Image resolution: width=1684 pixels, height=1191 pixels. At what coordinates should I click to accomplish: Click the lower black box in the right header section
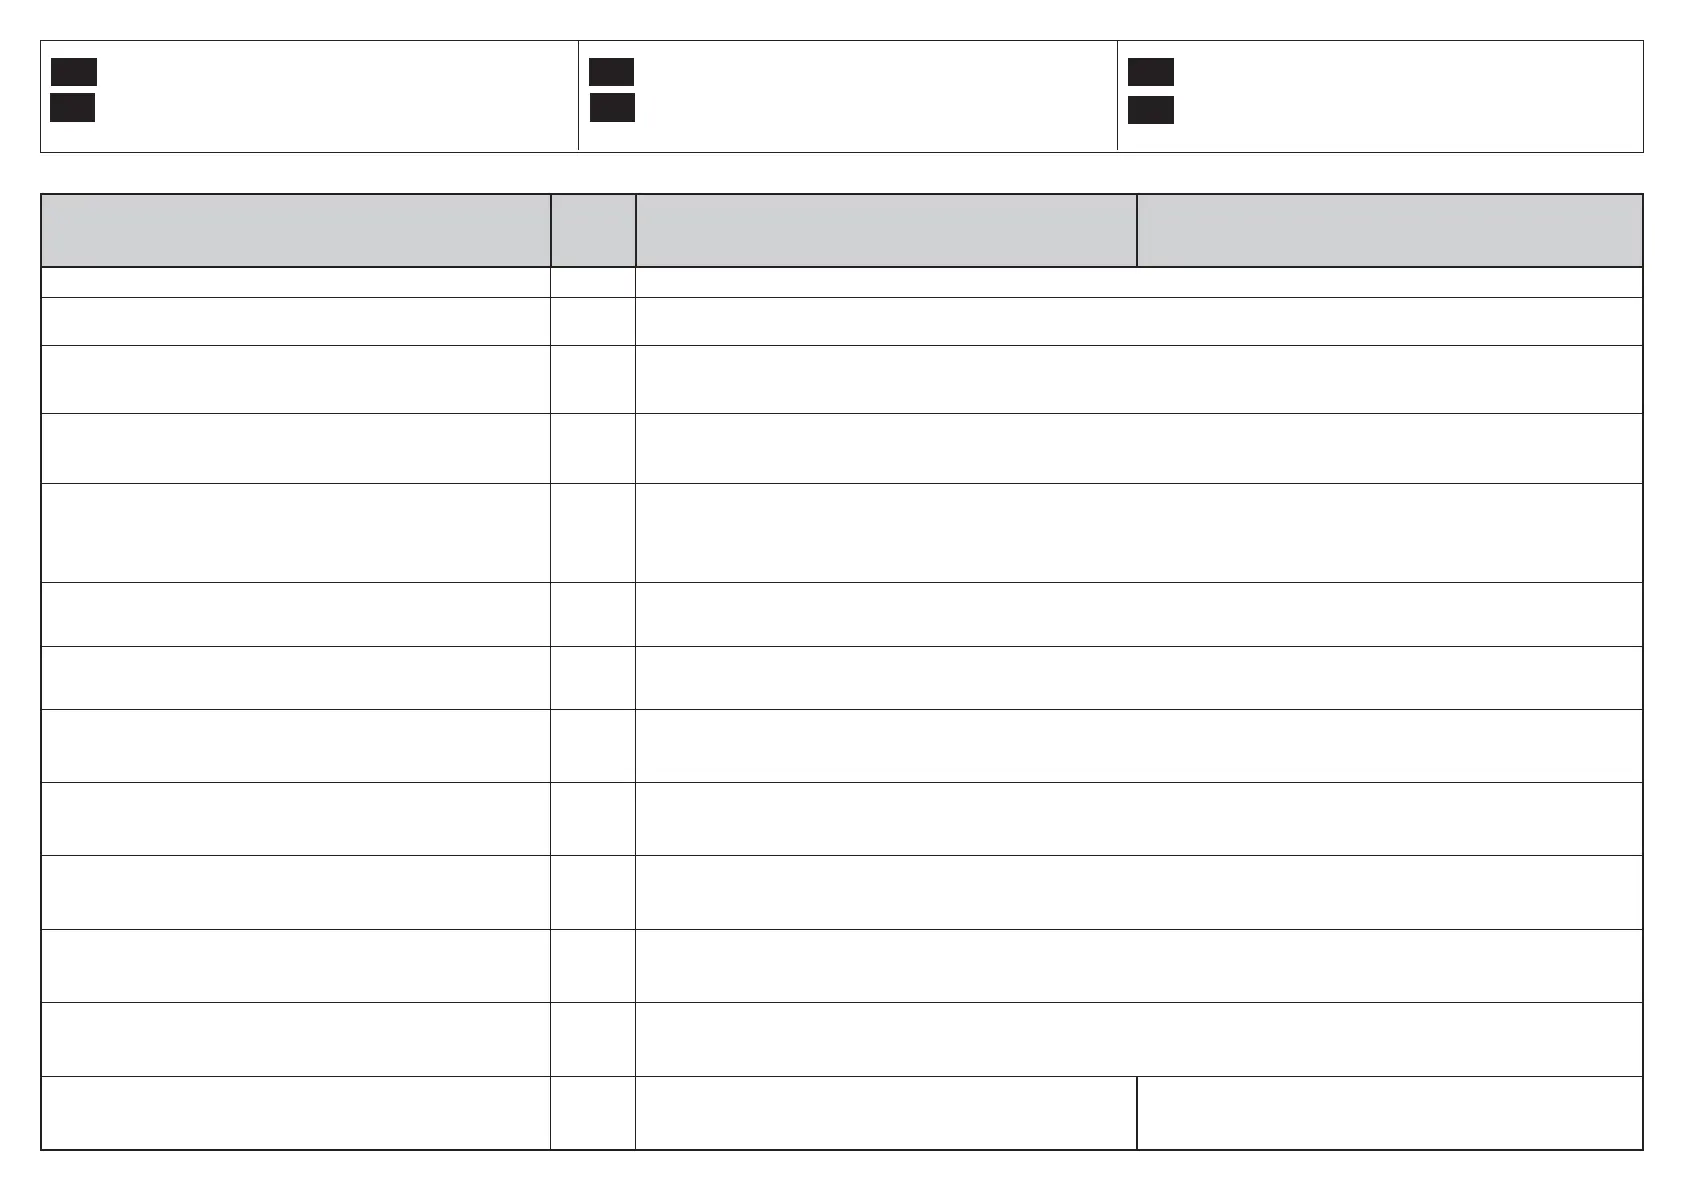pyautogui.click(x=1151, y=110)
